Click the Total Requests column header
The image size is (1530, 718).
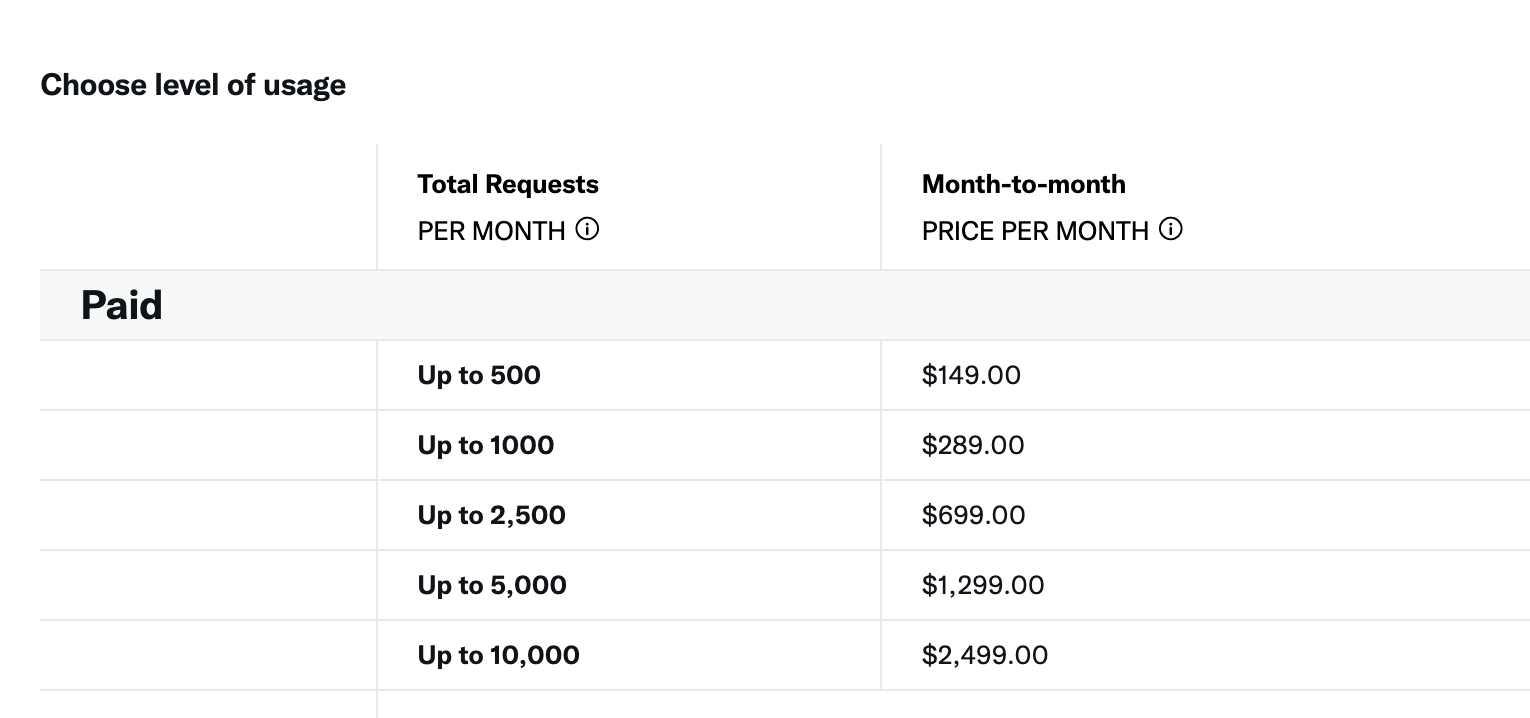pos(508,184)
